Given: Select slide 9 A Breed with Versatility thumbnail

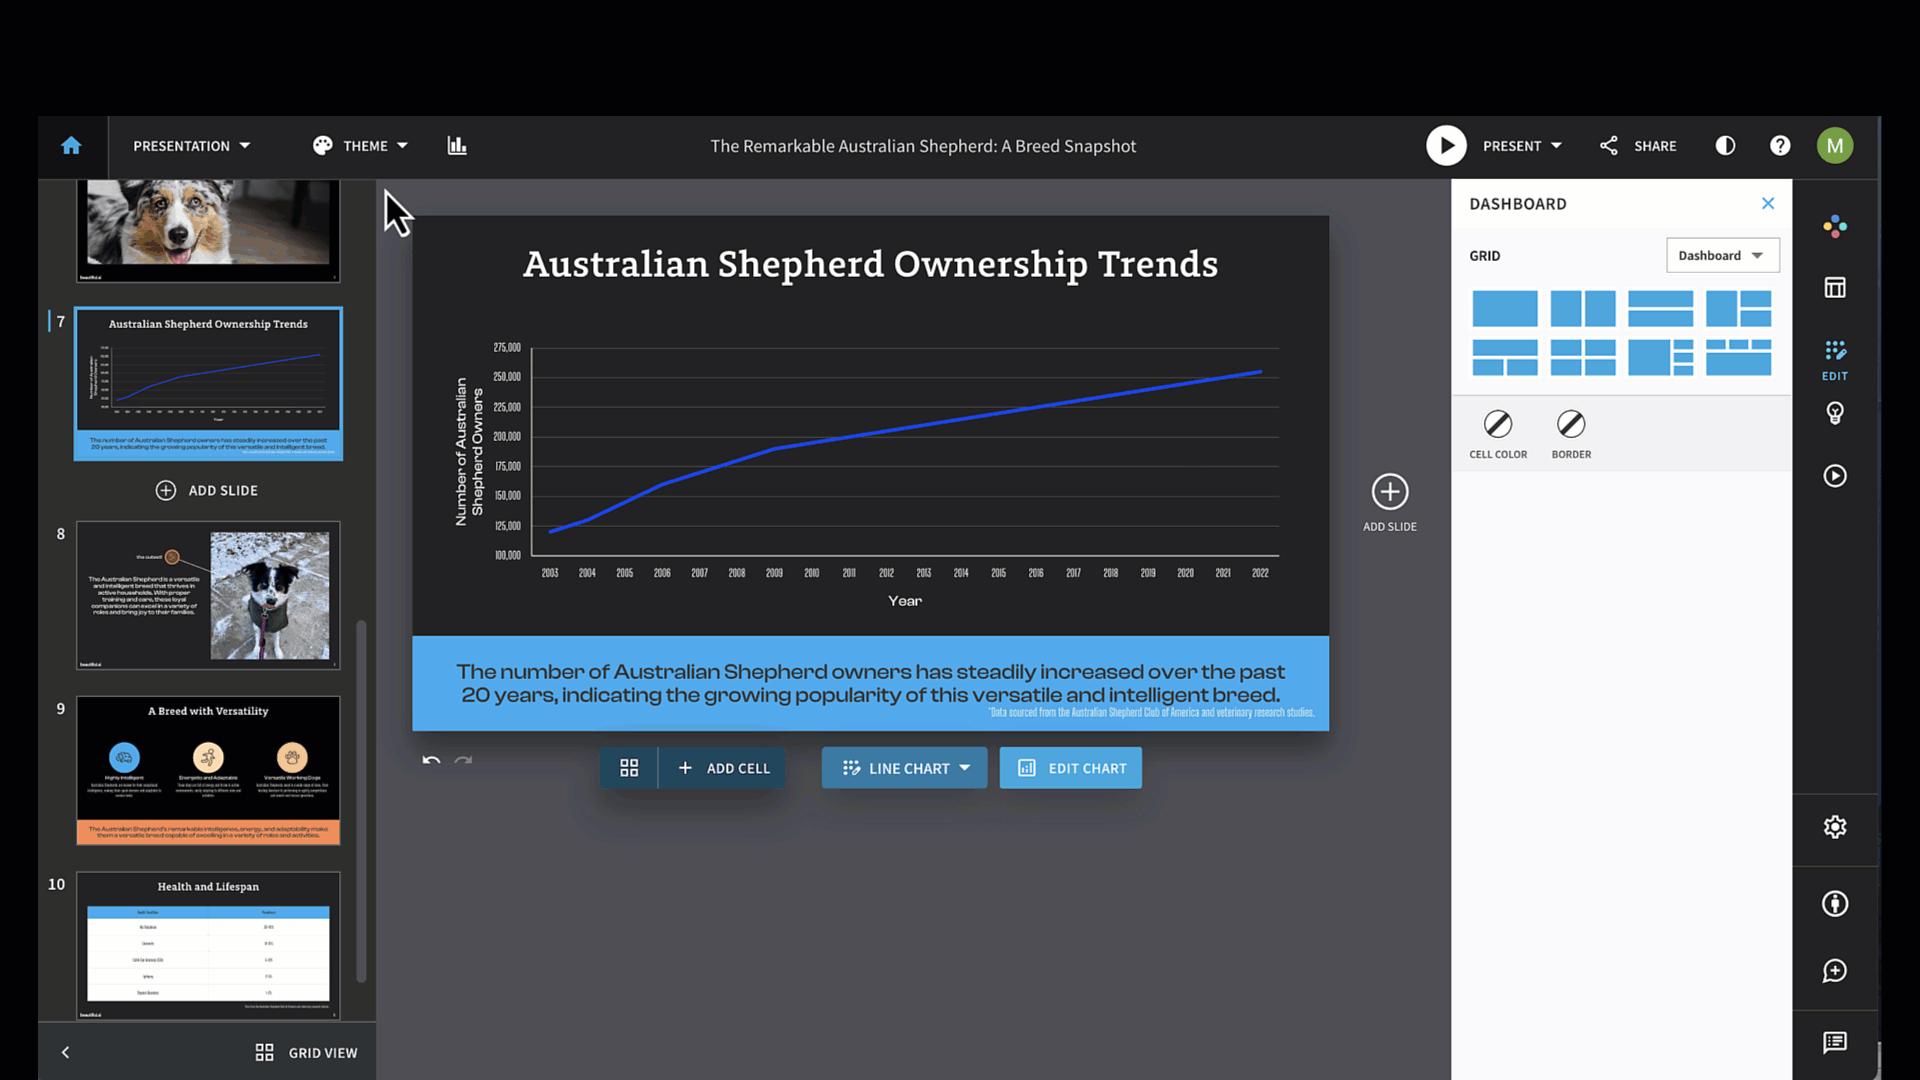Looking at the screenshot, I should coord(208,771).
